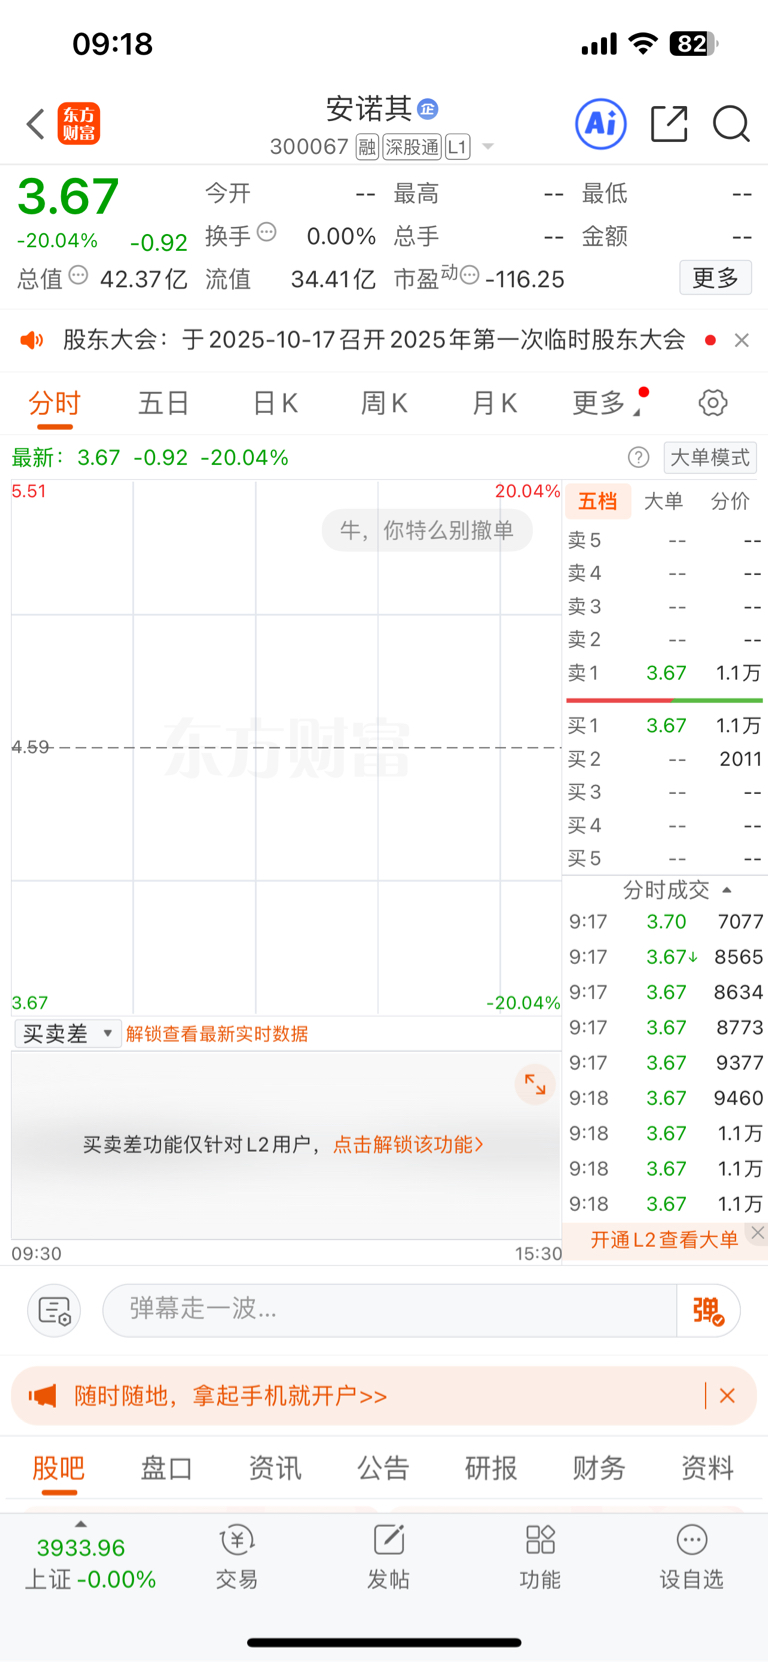Tap the info icon beside 市盈动
The height and width of the screenshot is (1662, 768).
coord(469,275)
